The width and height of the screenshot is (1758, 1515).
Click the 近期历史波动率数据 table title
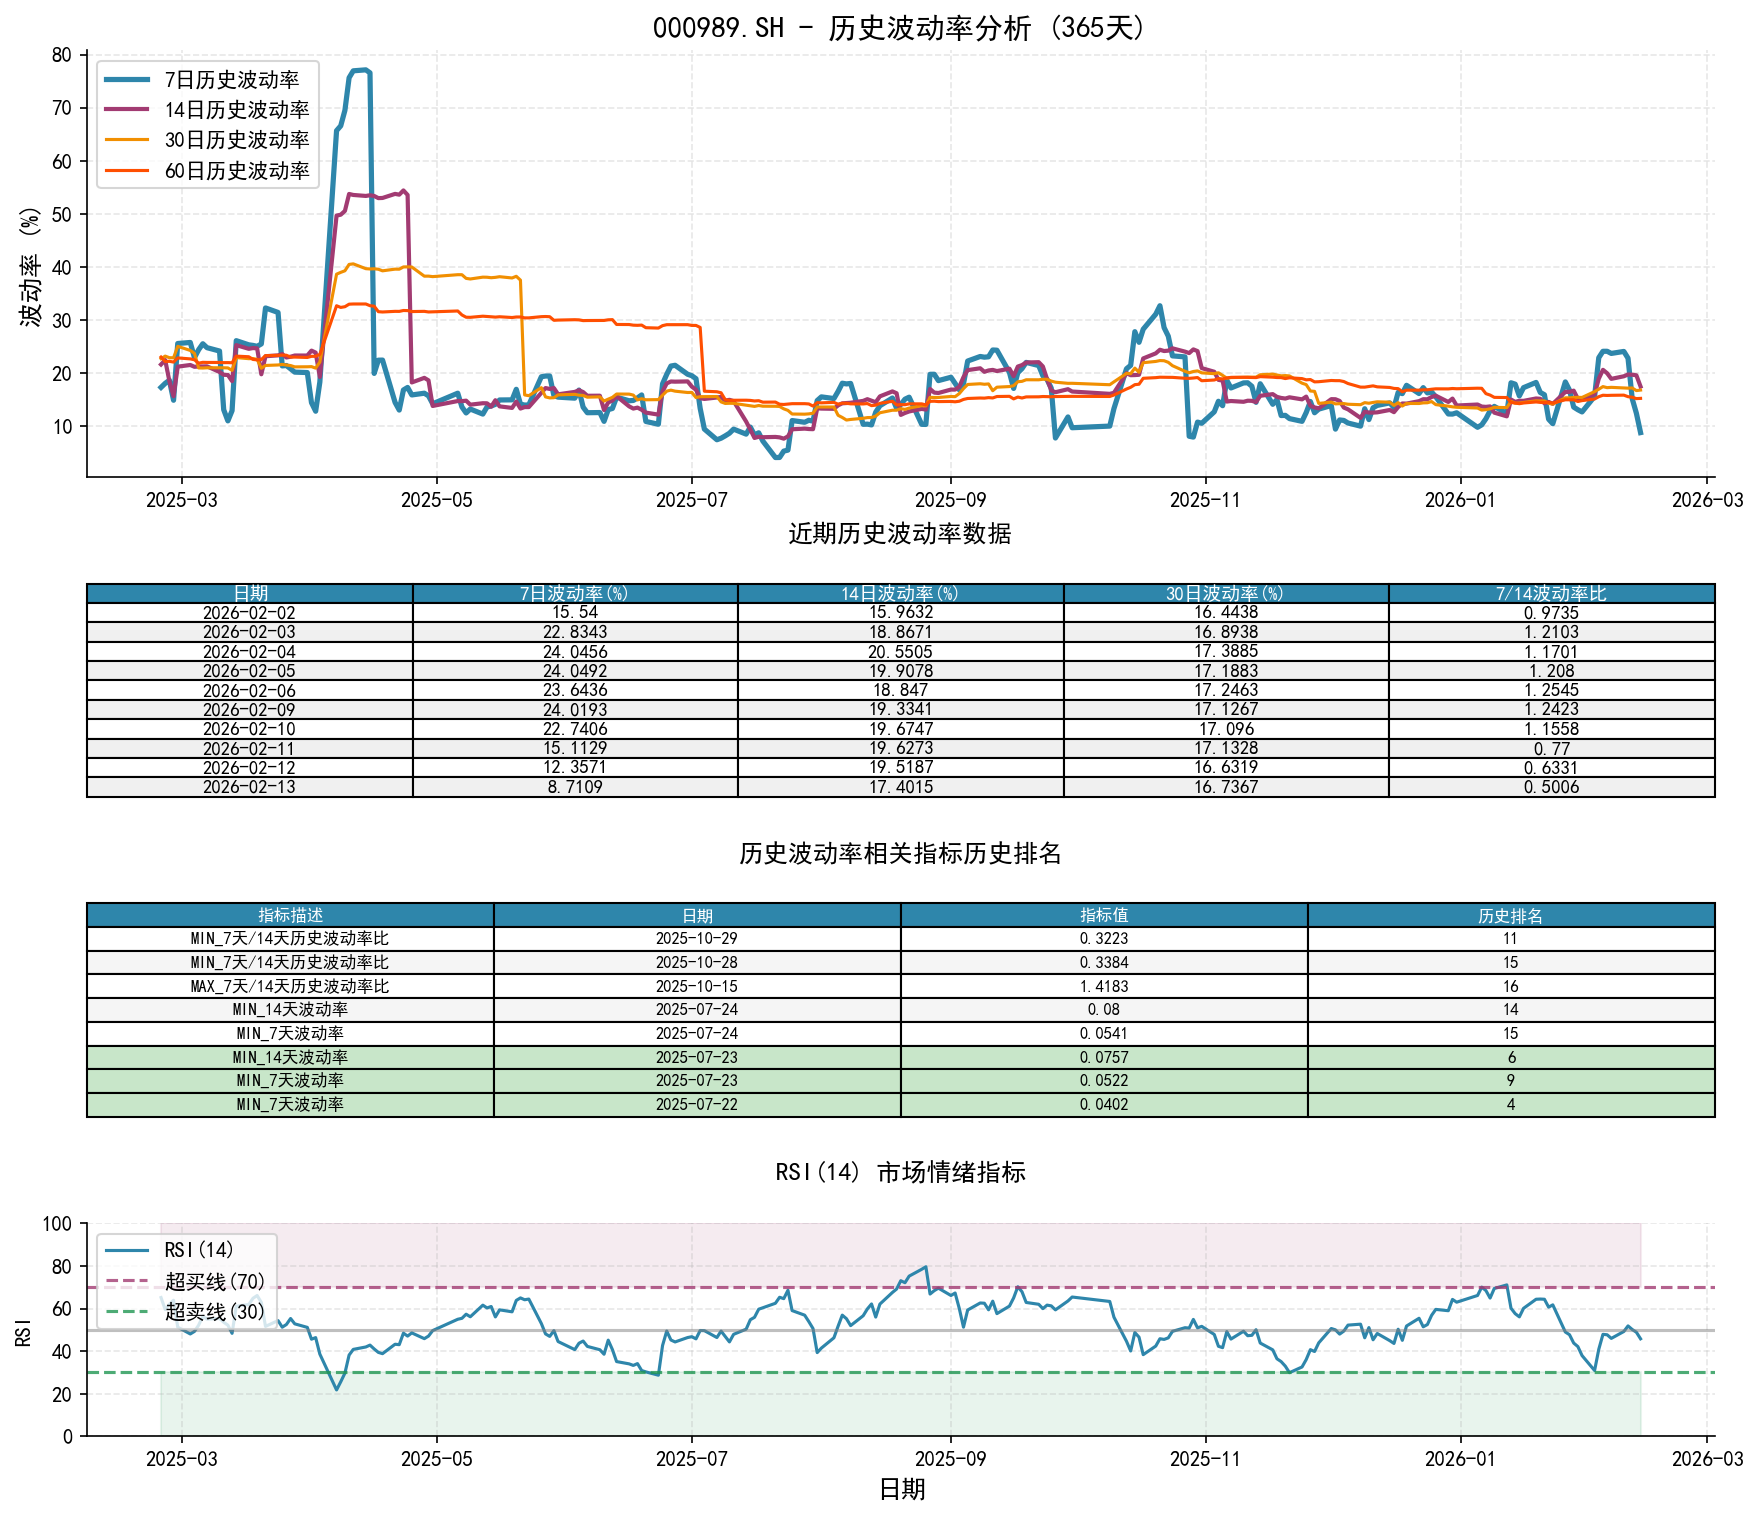(x=900, y=534)
